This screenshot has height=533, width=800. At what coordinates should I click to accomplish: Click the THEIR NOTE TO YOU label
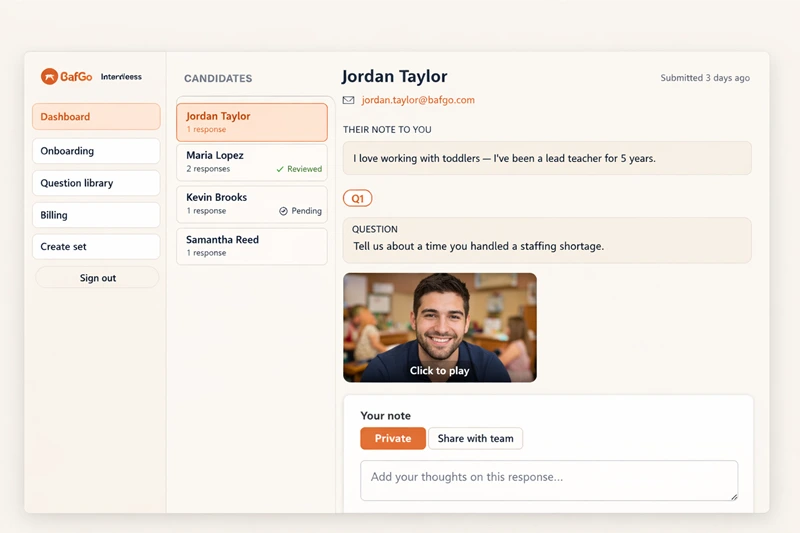[x=387, y=130]
